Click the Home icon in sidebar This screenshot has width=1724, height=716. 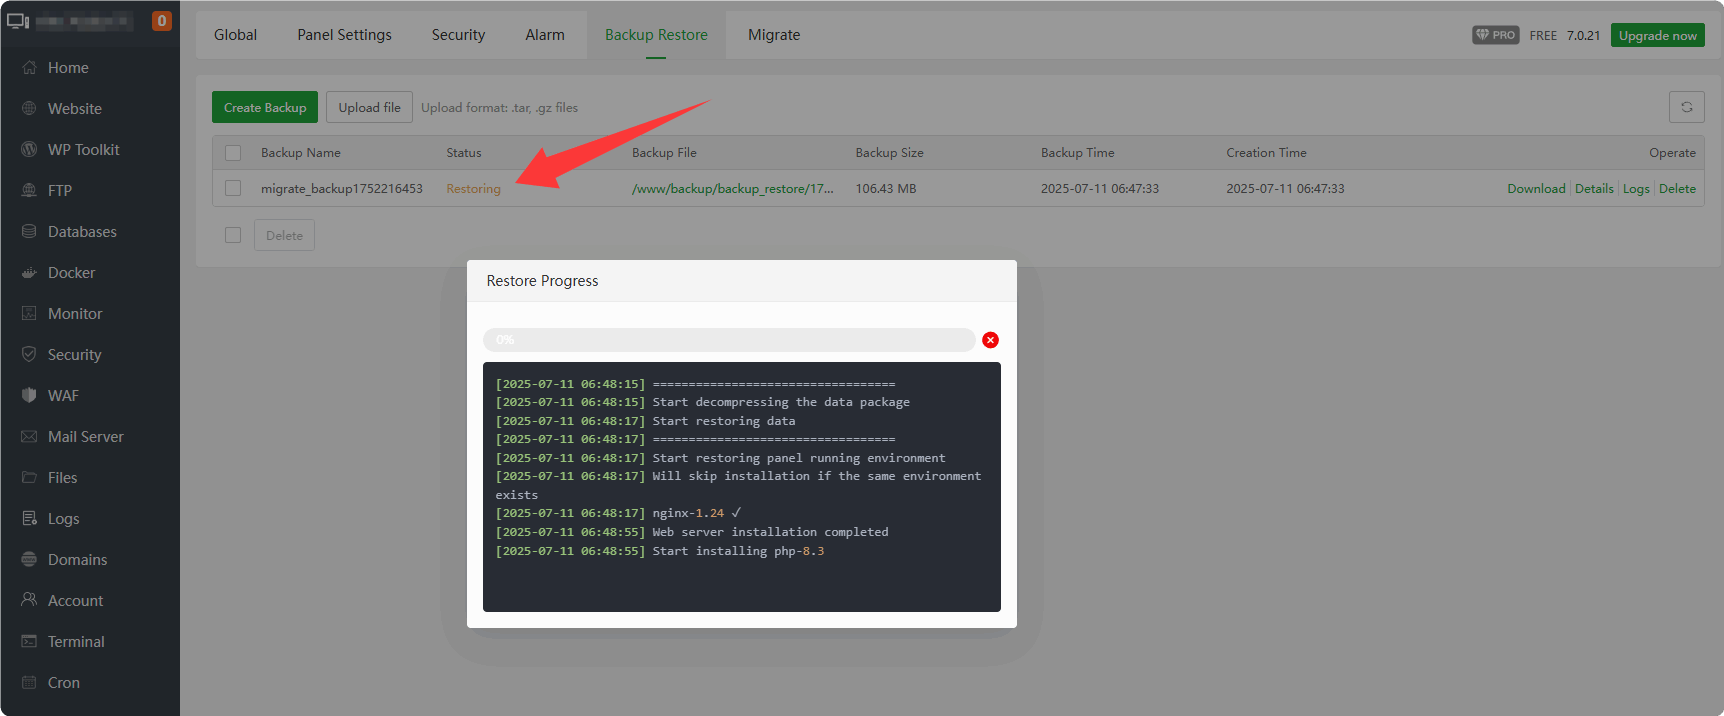click(29, 68)
